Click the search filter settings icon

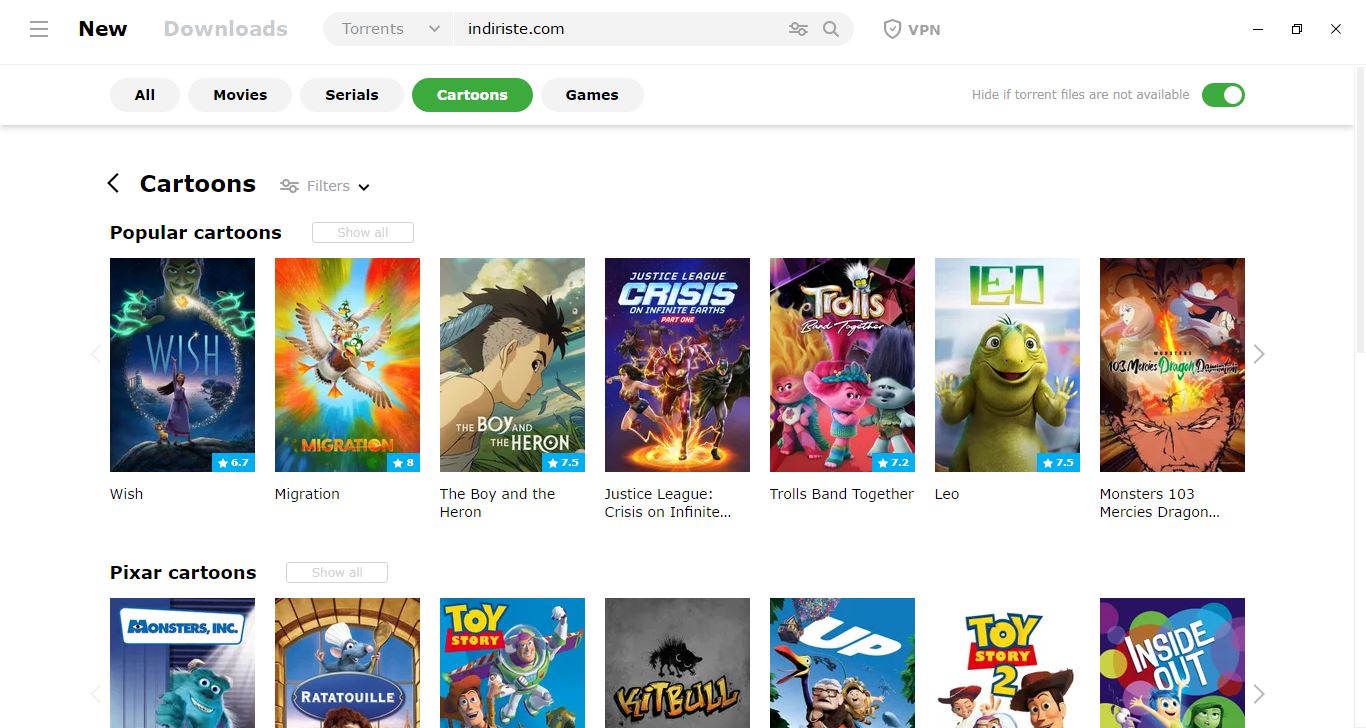click(x=798, y=29)
